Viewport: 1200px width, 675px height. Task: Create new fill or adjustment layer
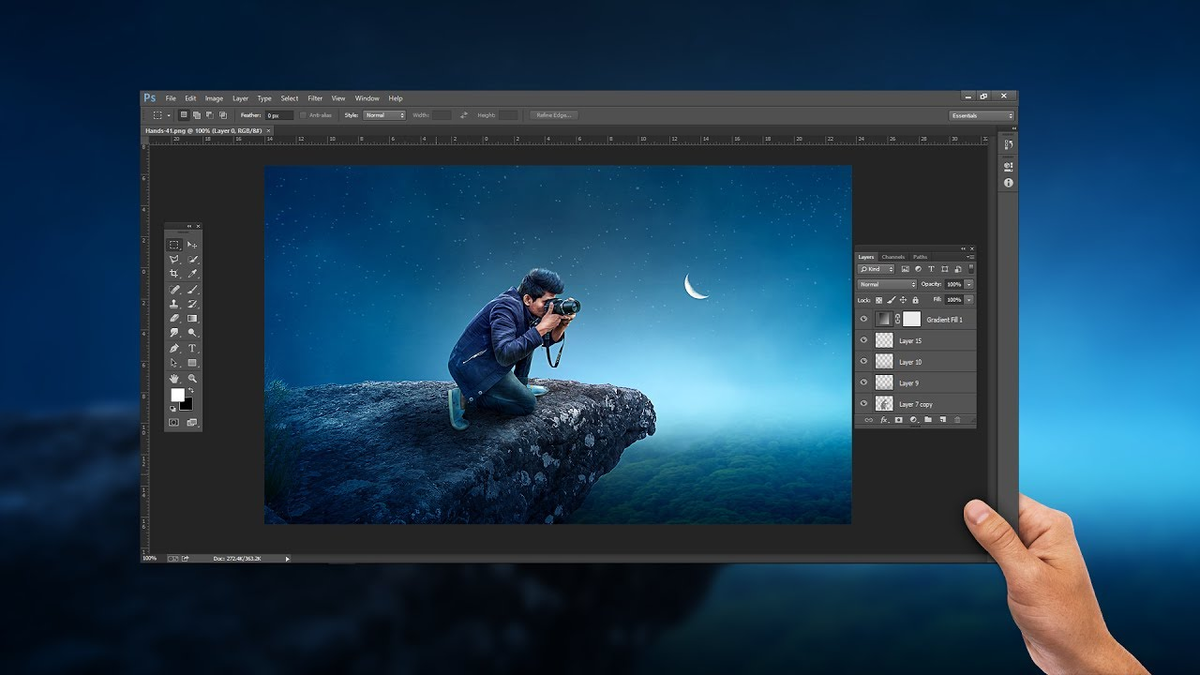914,420
